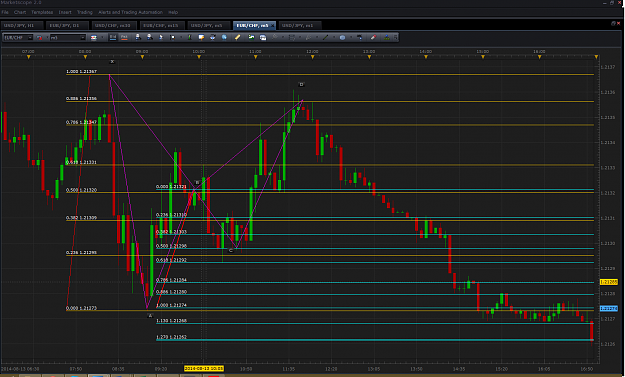Click the small person-like toolbar icon
This screenshot has width=625, height=377.
161,37
